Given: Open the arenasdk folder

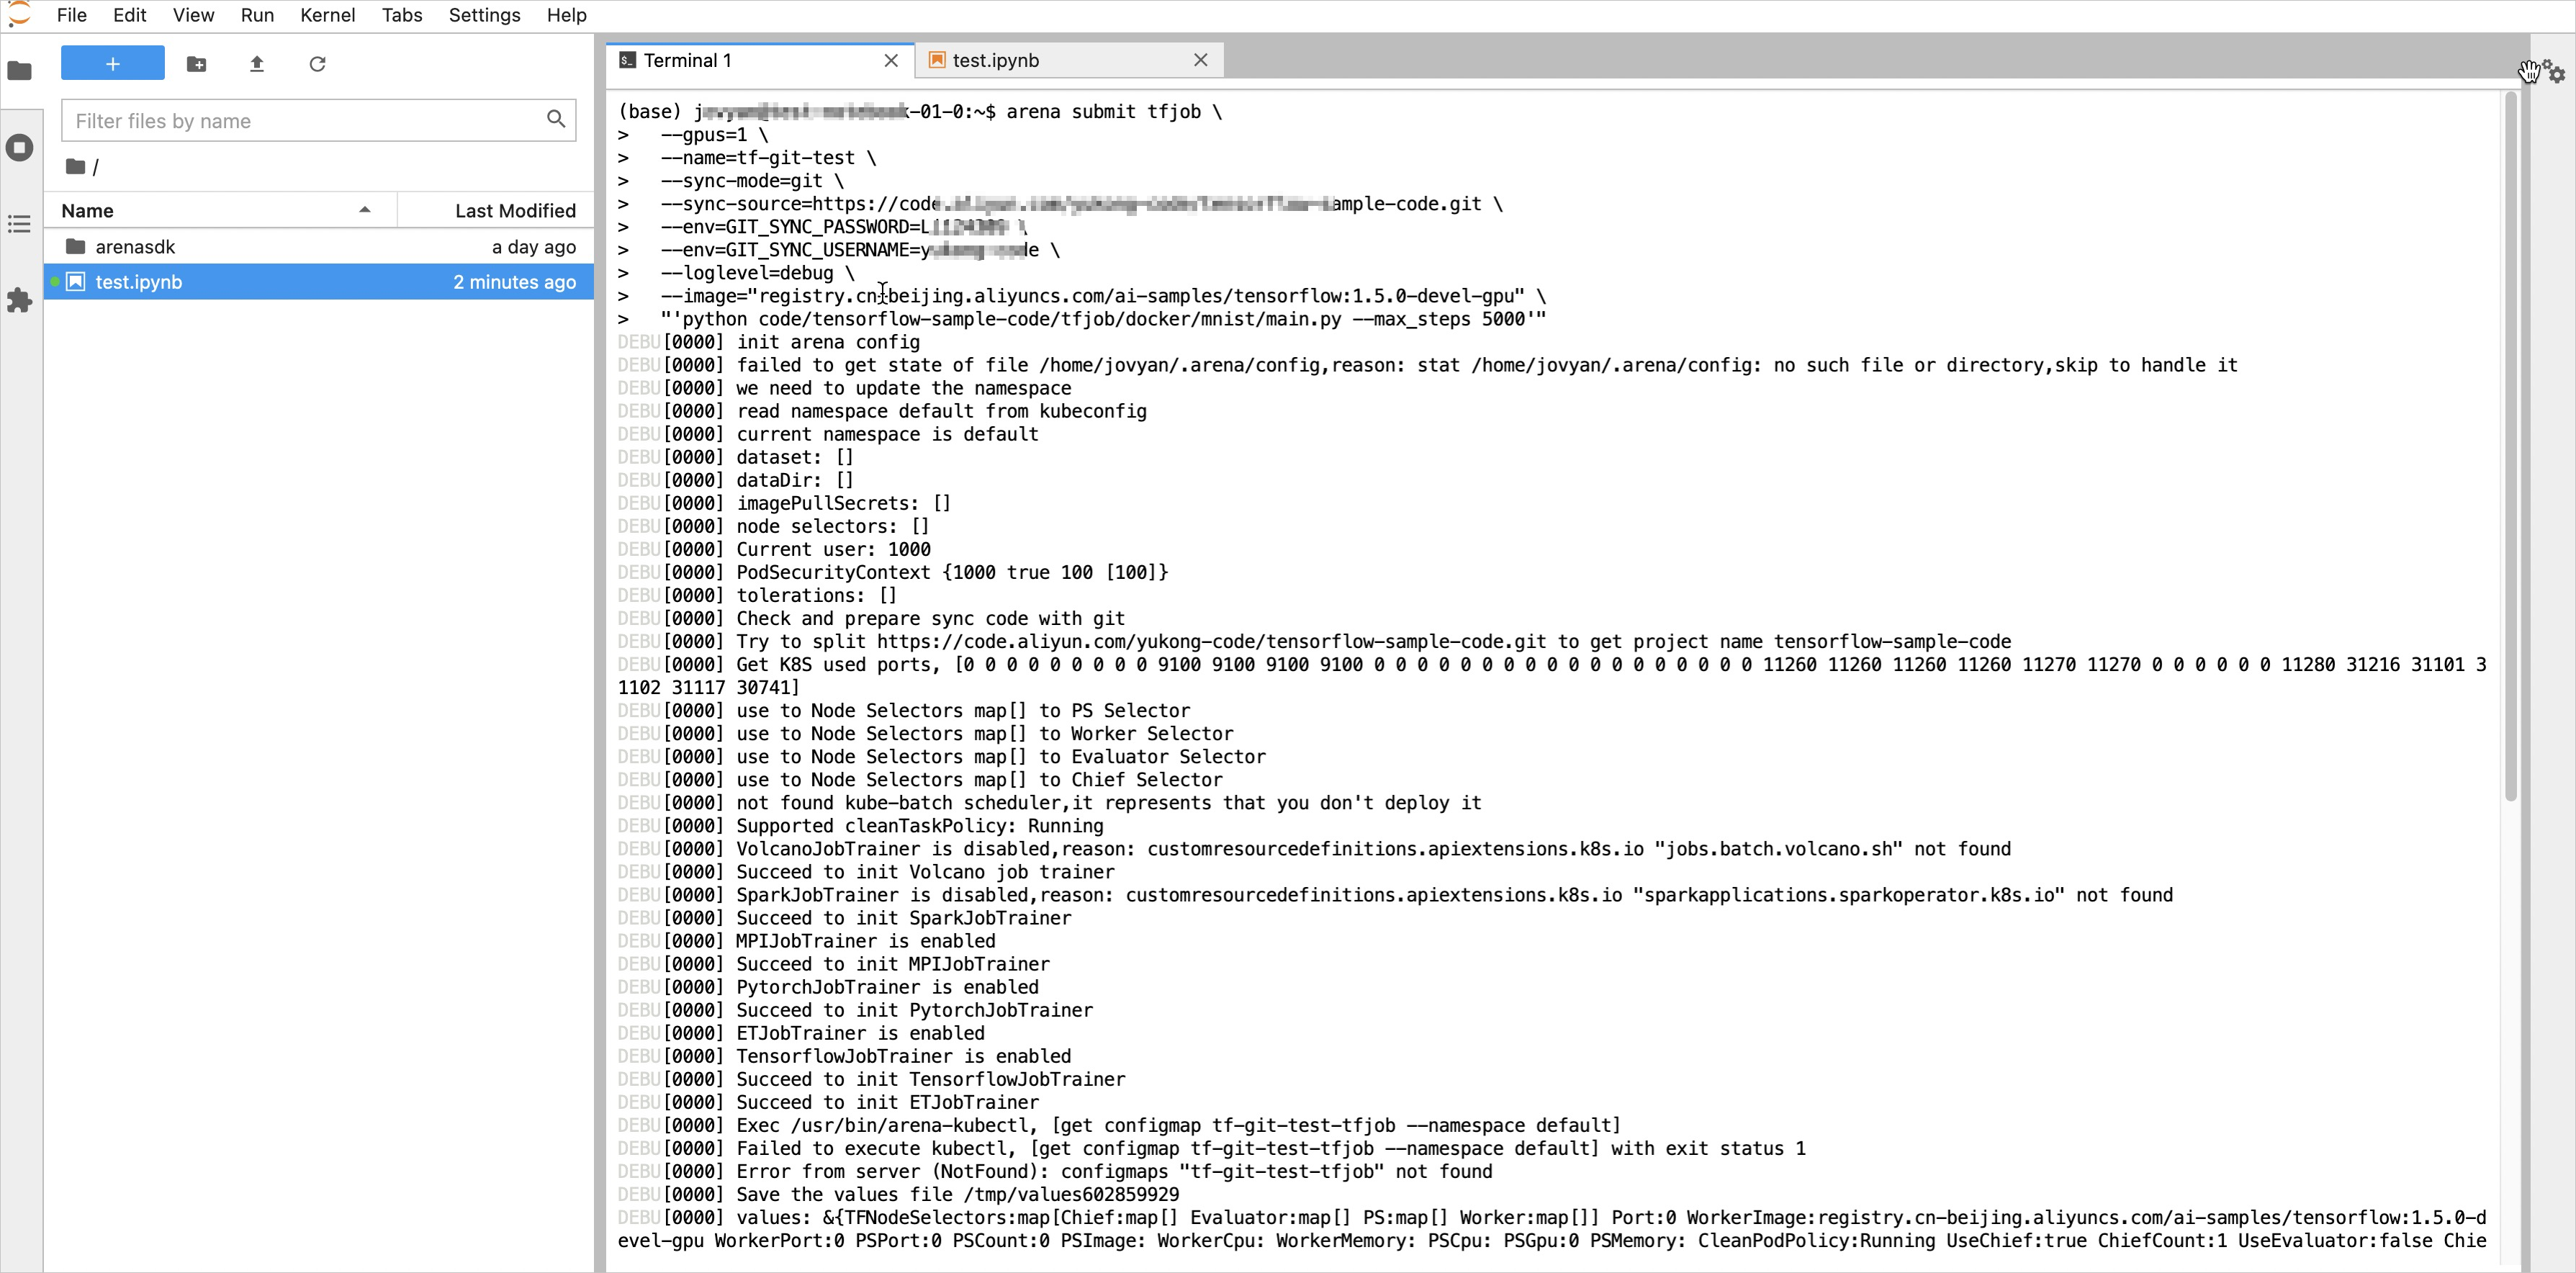Looking at the screenshot, I should point(135,246).
